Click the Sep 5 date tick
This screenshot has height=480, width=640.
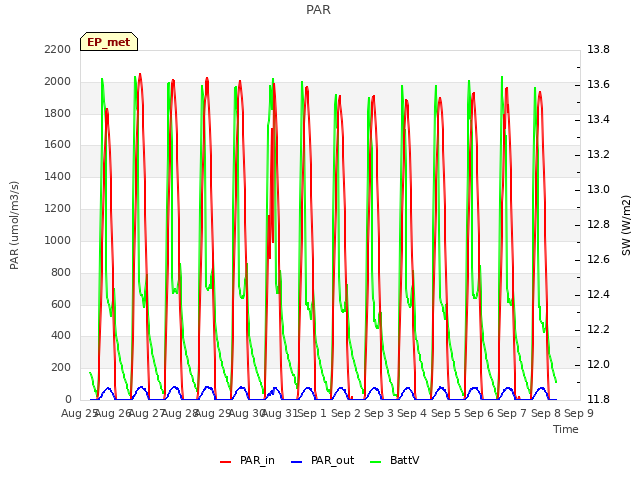pos(446,413)
